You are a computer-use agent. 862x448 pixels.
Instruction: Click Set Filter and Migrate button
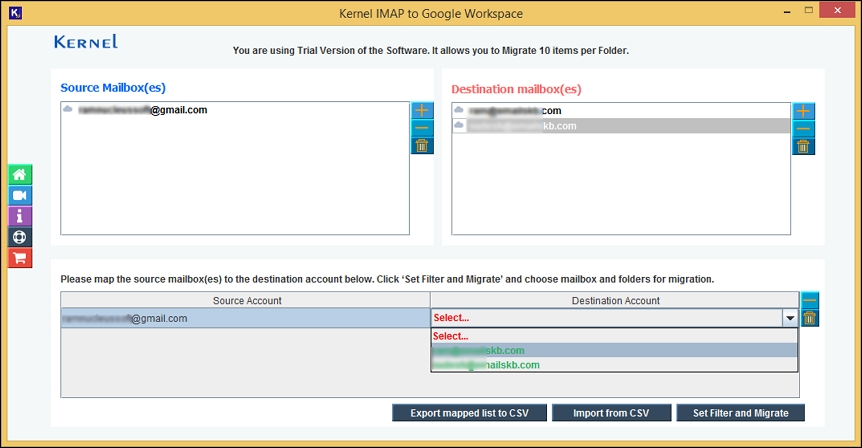point(741,413)
